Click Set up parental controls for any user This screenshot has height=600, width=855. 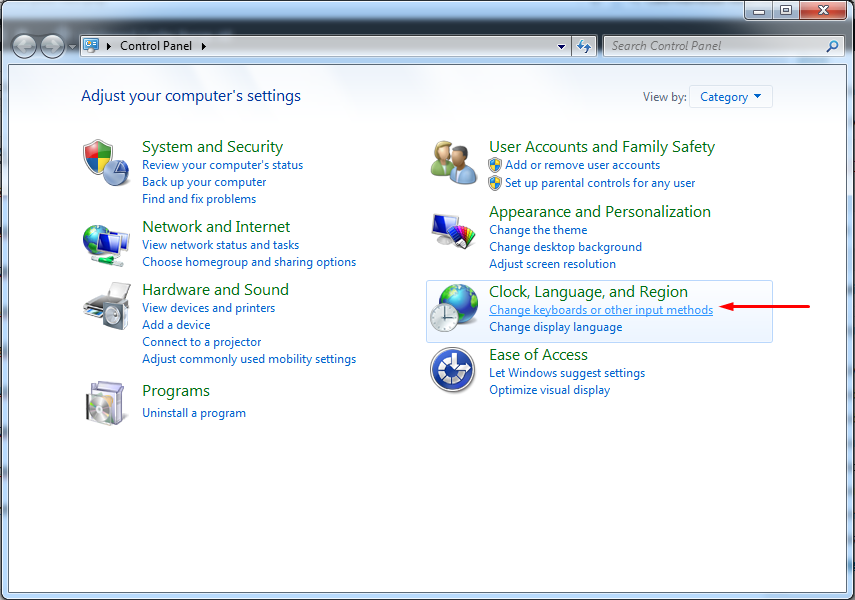(600, 183)
